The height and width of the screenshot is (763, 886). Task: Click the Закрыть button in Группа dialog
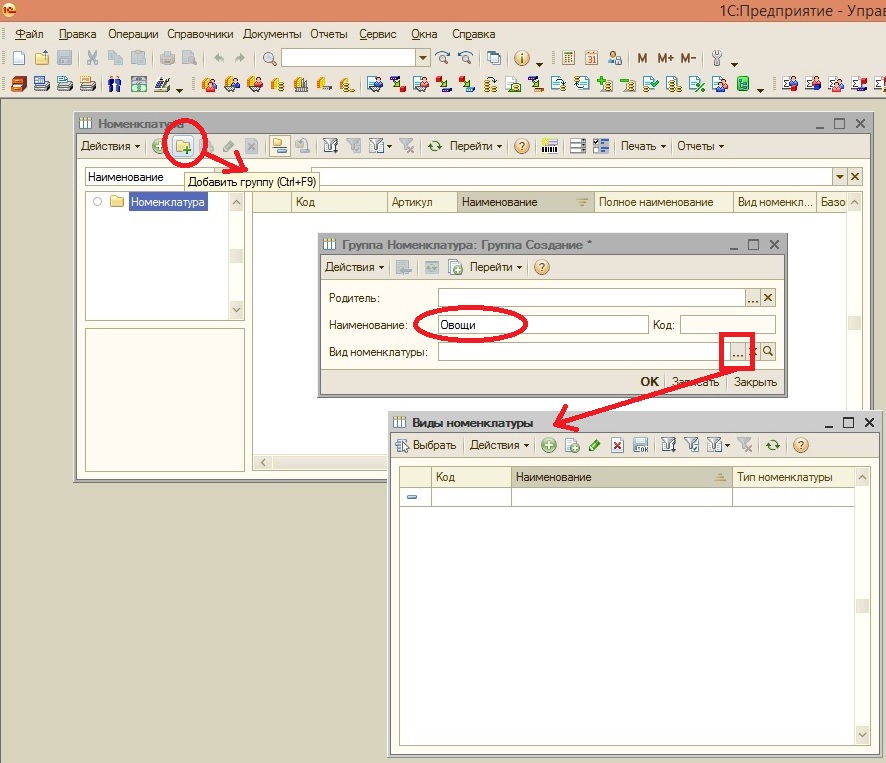click(x=755, y=382)
